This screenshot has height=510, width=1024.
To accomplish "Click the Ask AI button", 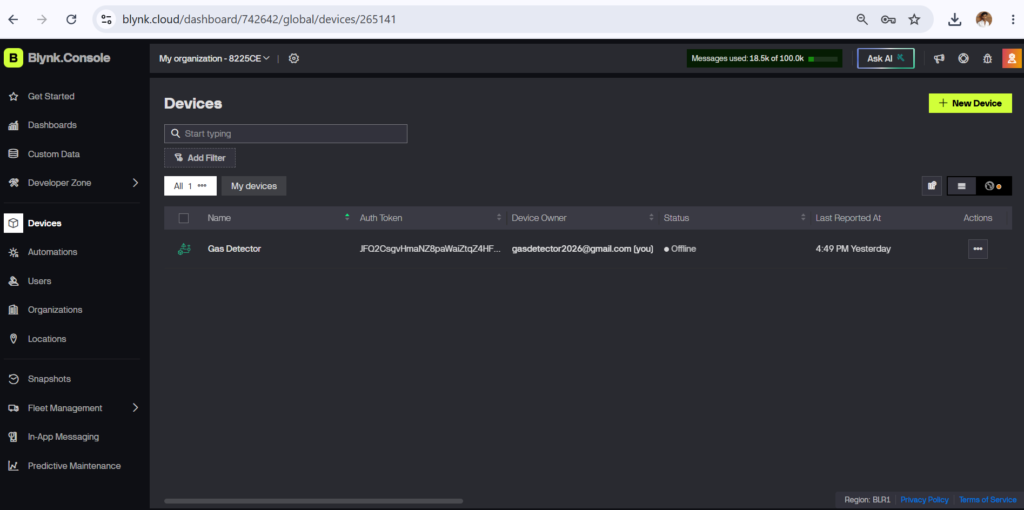I will [x=886, y=59].
